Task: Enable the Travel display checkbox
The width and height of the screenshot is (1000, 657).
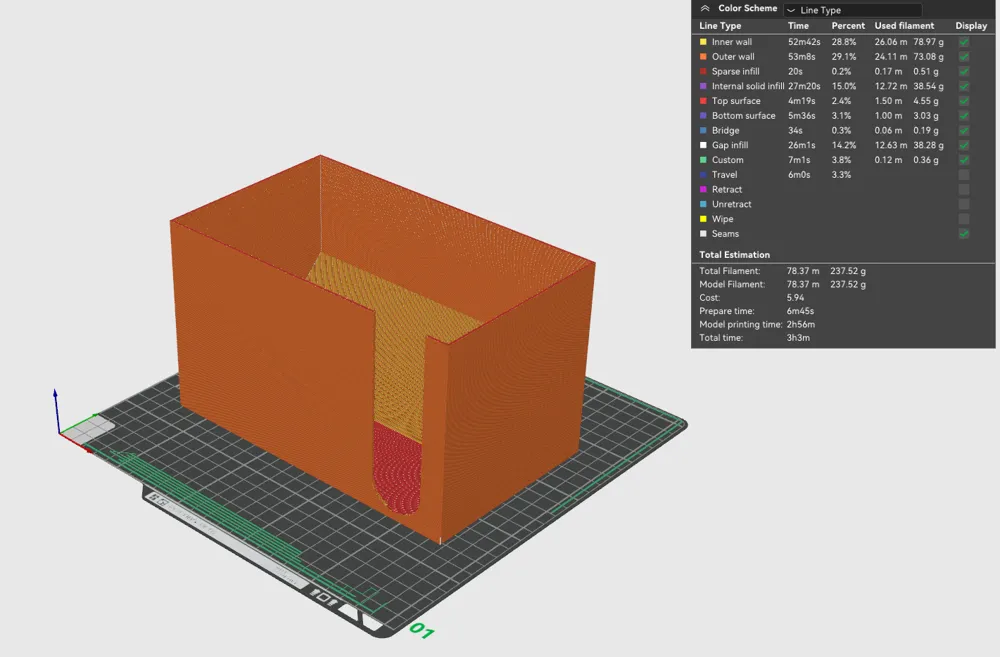Action: click(963, 174)
